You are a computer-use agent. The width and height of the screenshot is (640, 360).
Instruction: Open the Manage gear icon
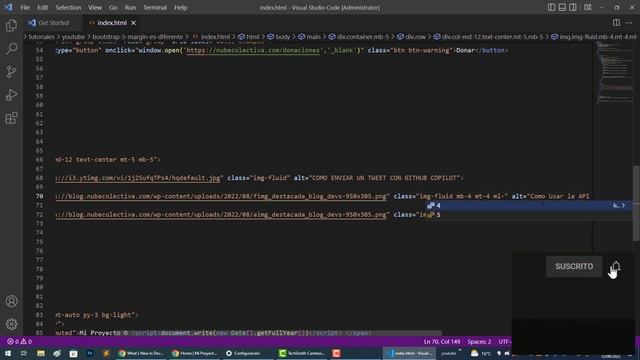[11, 324]
